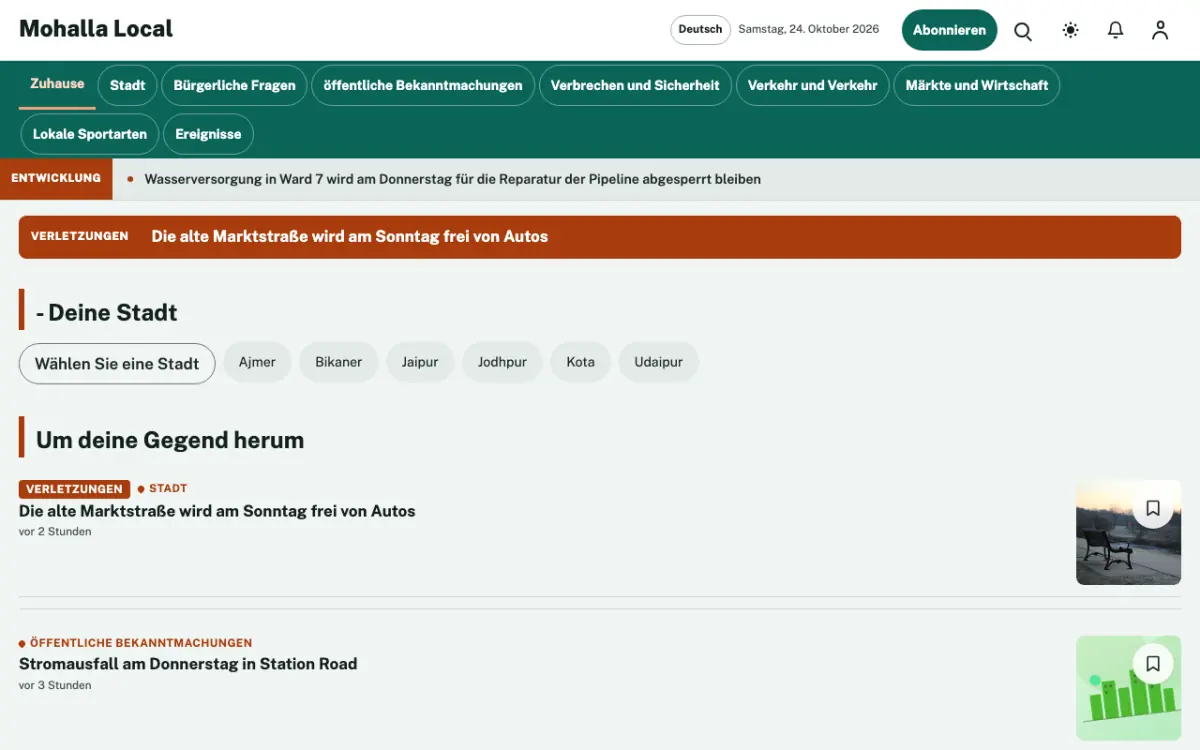
Task: Click 'vor 2 Stunden' timestamp
Action: 55,532
